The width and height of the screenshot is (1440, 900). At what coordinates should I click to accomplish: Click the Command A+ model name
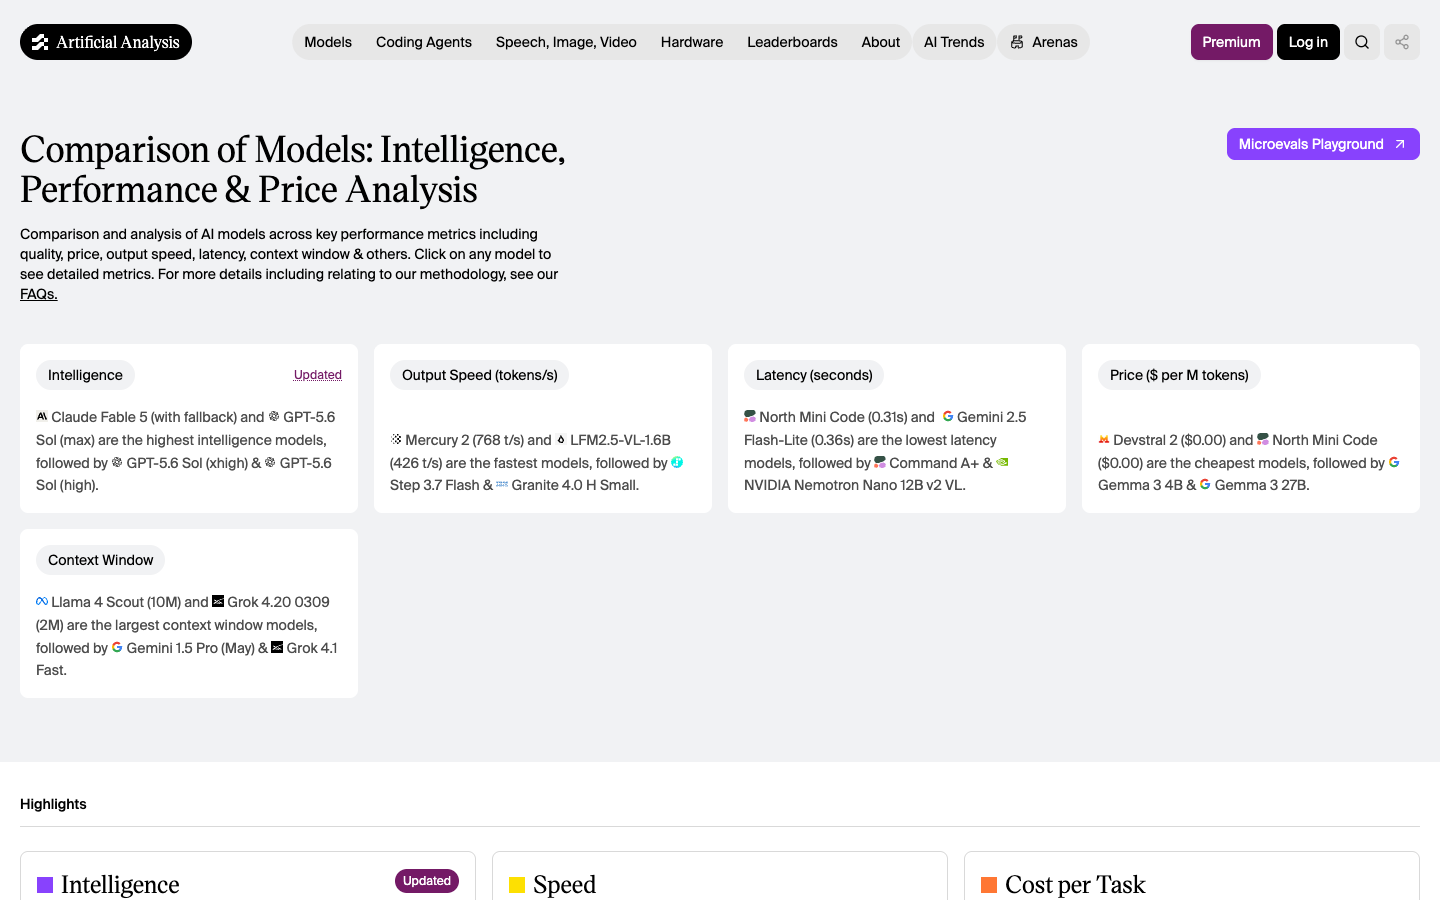tap(934, 462)
